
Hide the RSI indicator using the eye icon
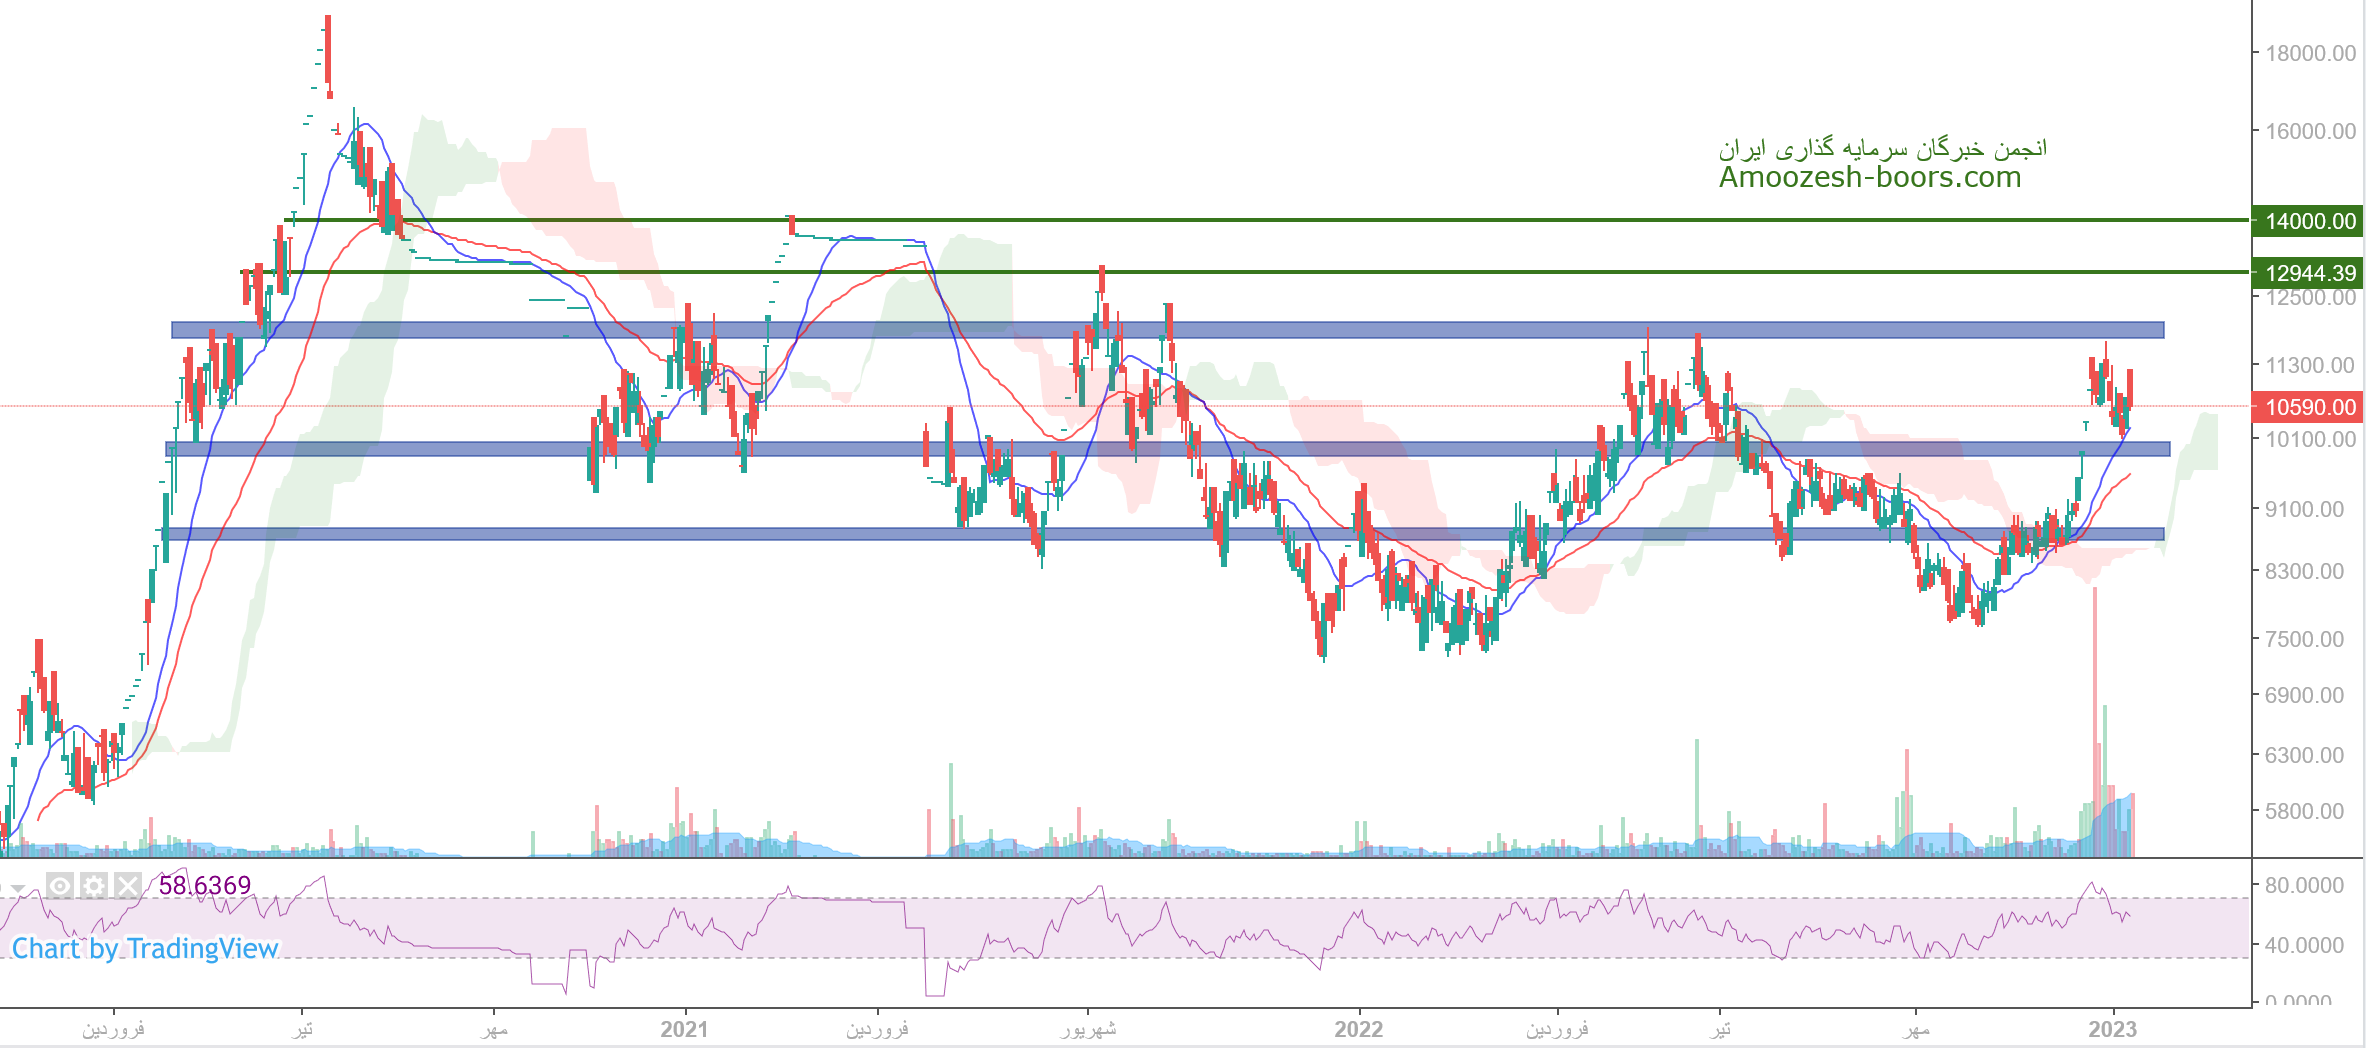click(x=60, y=886)
